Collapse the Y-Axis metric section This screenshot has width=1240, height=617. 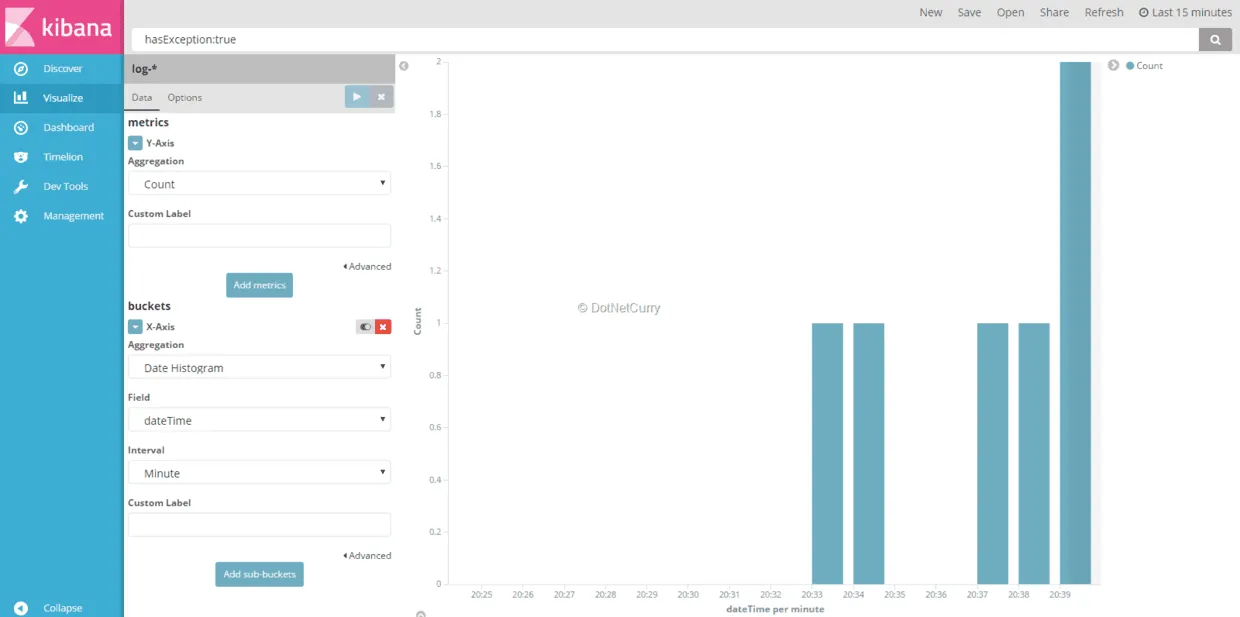[135, 143]
